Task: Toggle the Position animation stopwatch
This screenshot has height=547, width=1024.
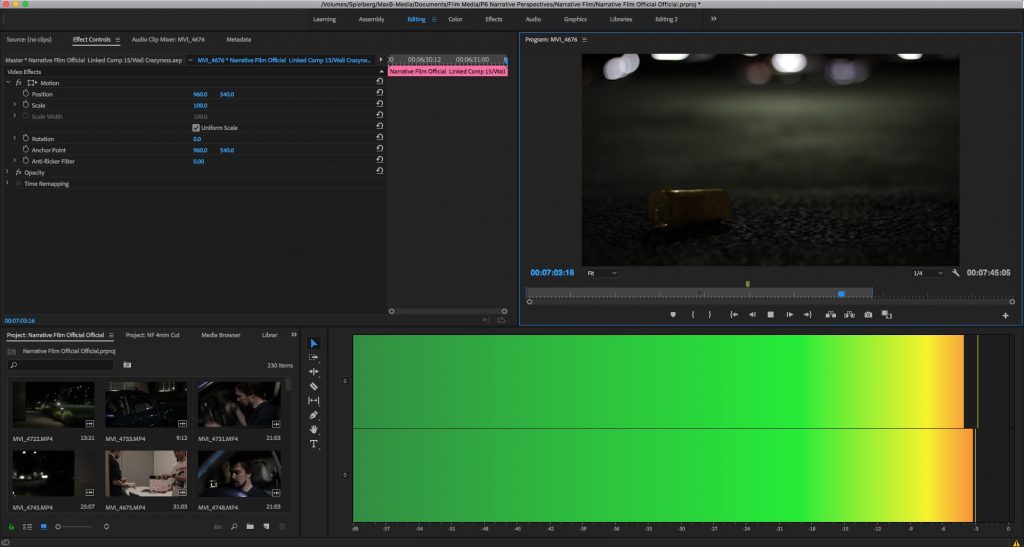Action: pyautogui.click(x=26, y=94)
